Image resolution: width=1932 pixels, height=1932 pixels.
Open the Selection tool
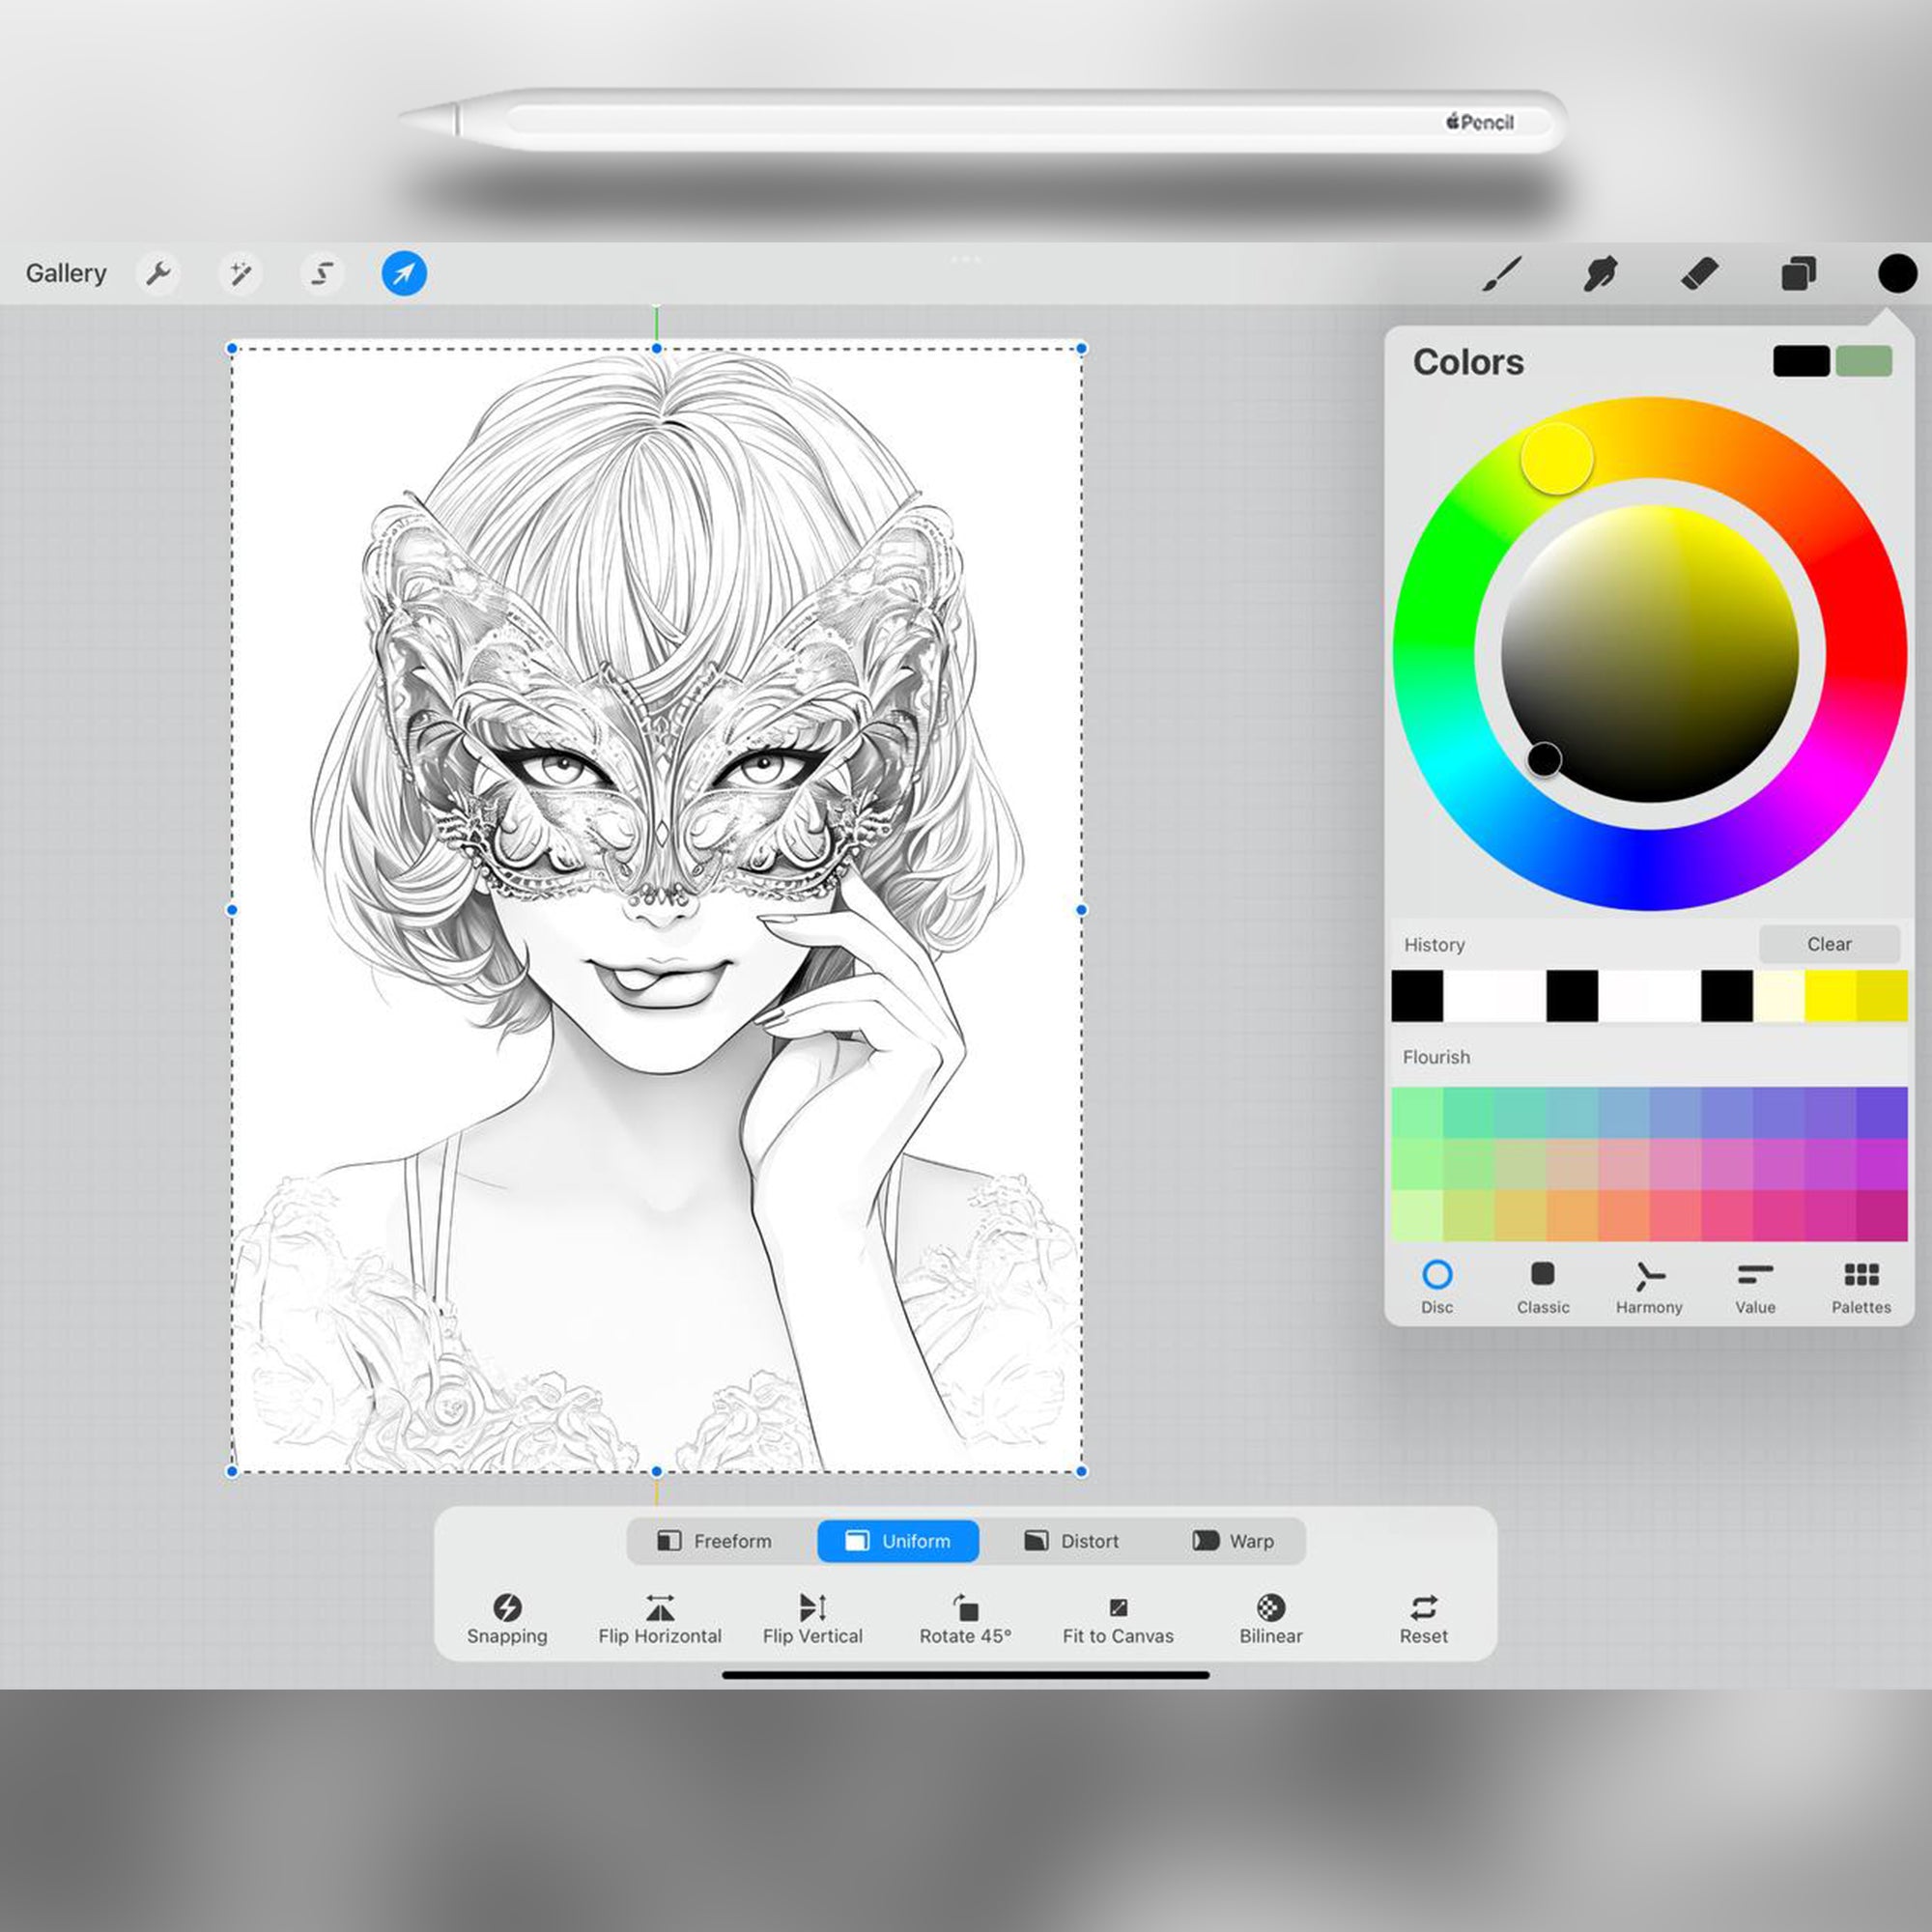coord(322,272)
